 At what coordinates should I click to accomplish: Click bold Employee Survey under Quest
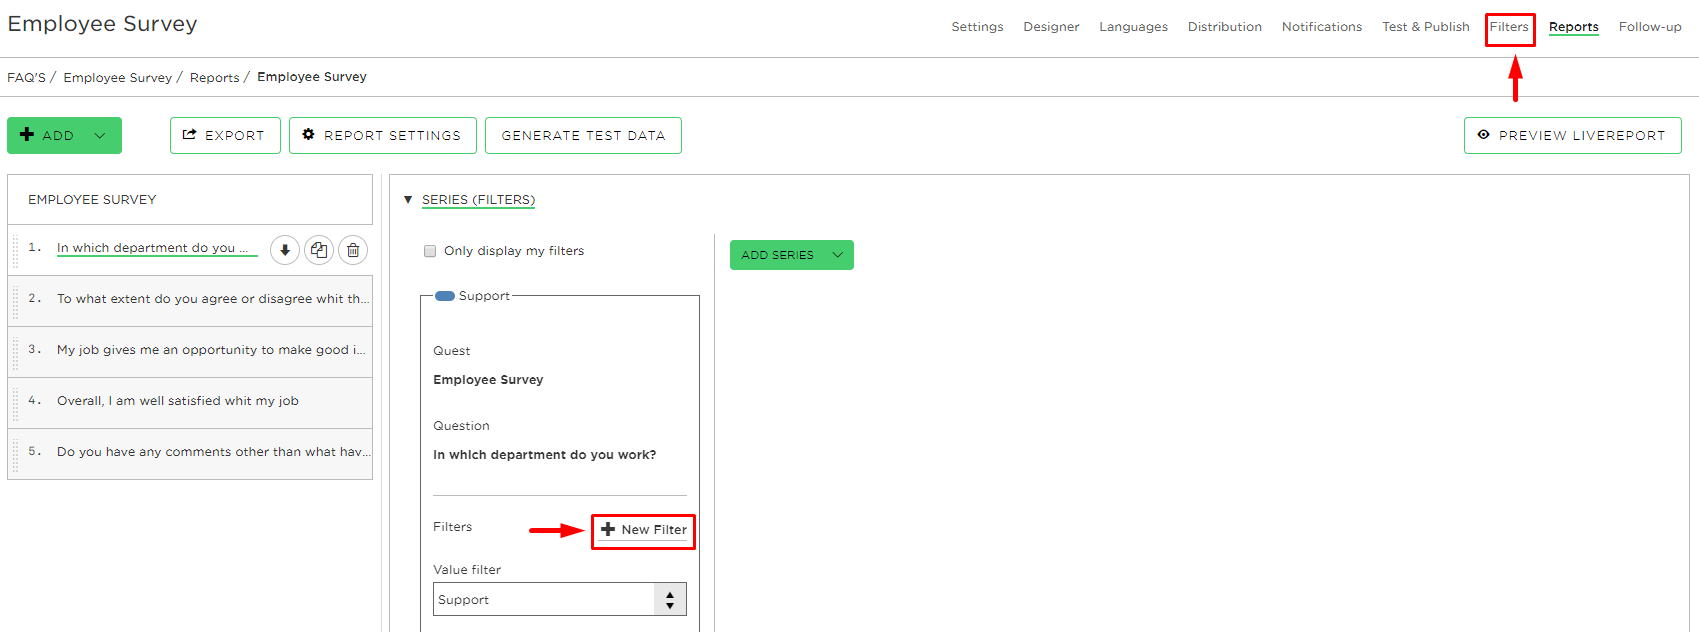488,380
